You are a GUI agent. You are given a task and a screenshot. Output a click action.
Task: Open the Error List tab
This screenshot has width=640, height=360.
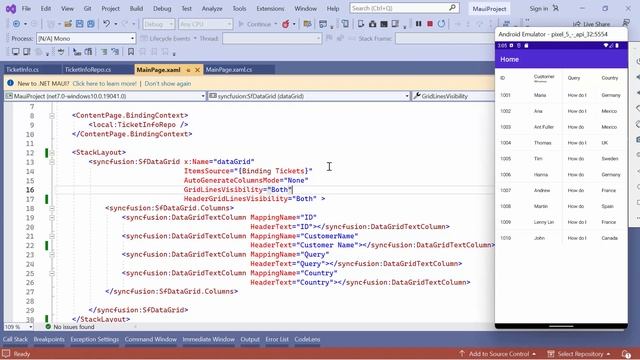click(277, 339)
